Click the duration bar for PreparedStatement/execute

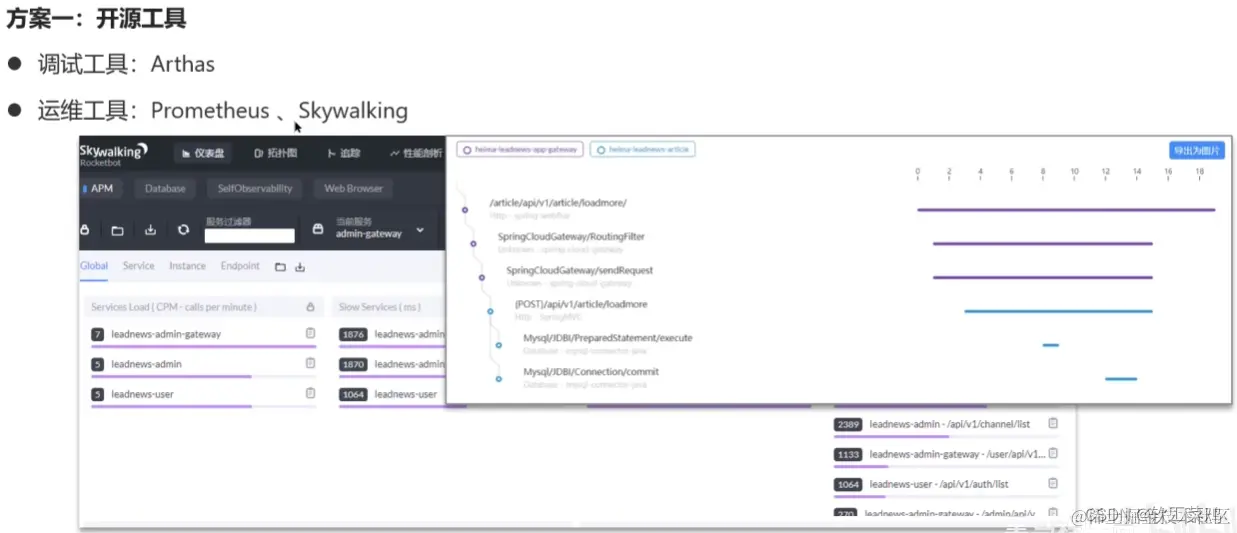click(x=1050, y=345)
